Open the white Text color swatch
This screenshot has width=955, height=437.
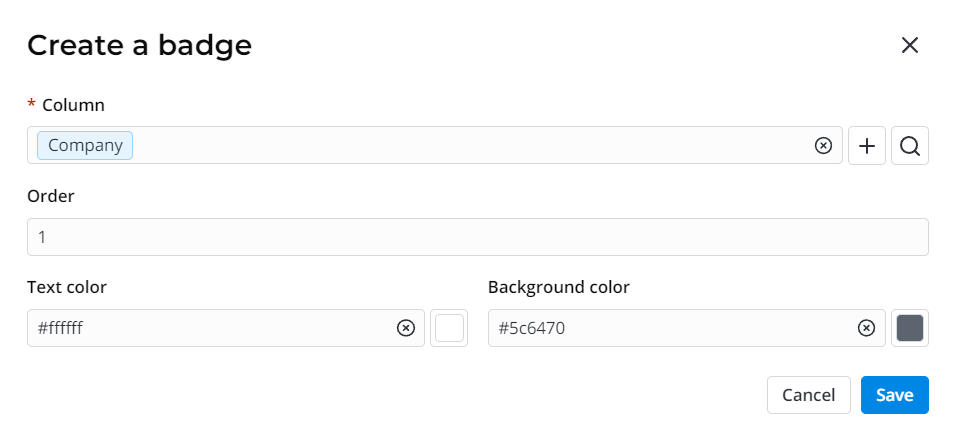click(x=449, y=328)
